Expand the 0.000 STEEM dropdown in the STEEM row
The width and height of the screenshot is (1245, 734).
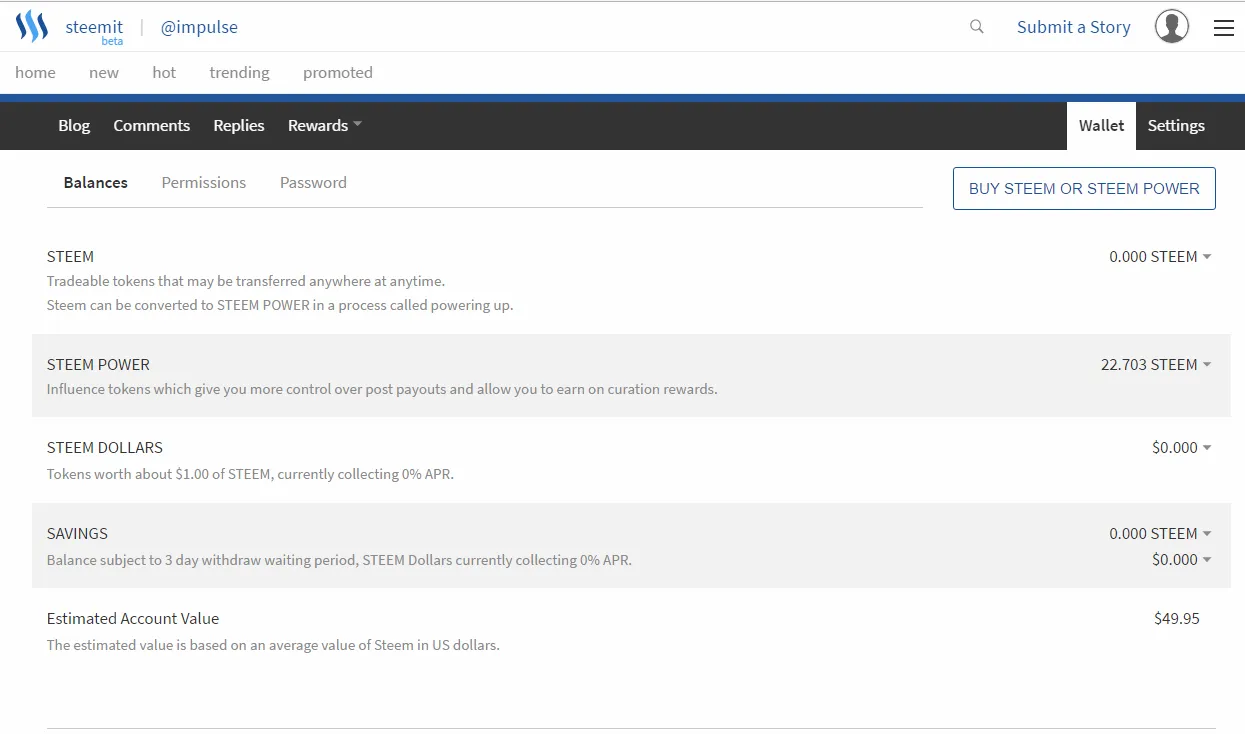pyautogui.click(x=1160, y=257)
